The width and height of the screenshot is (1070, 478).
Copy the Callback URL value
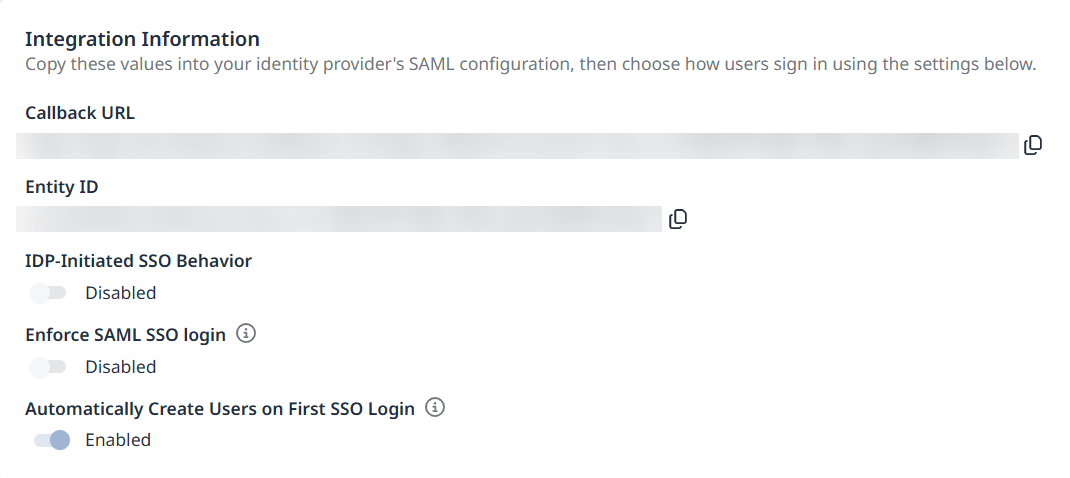click(1033, 145)
